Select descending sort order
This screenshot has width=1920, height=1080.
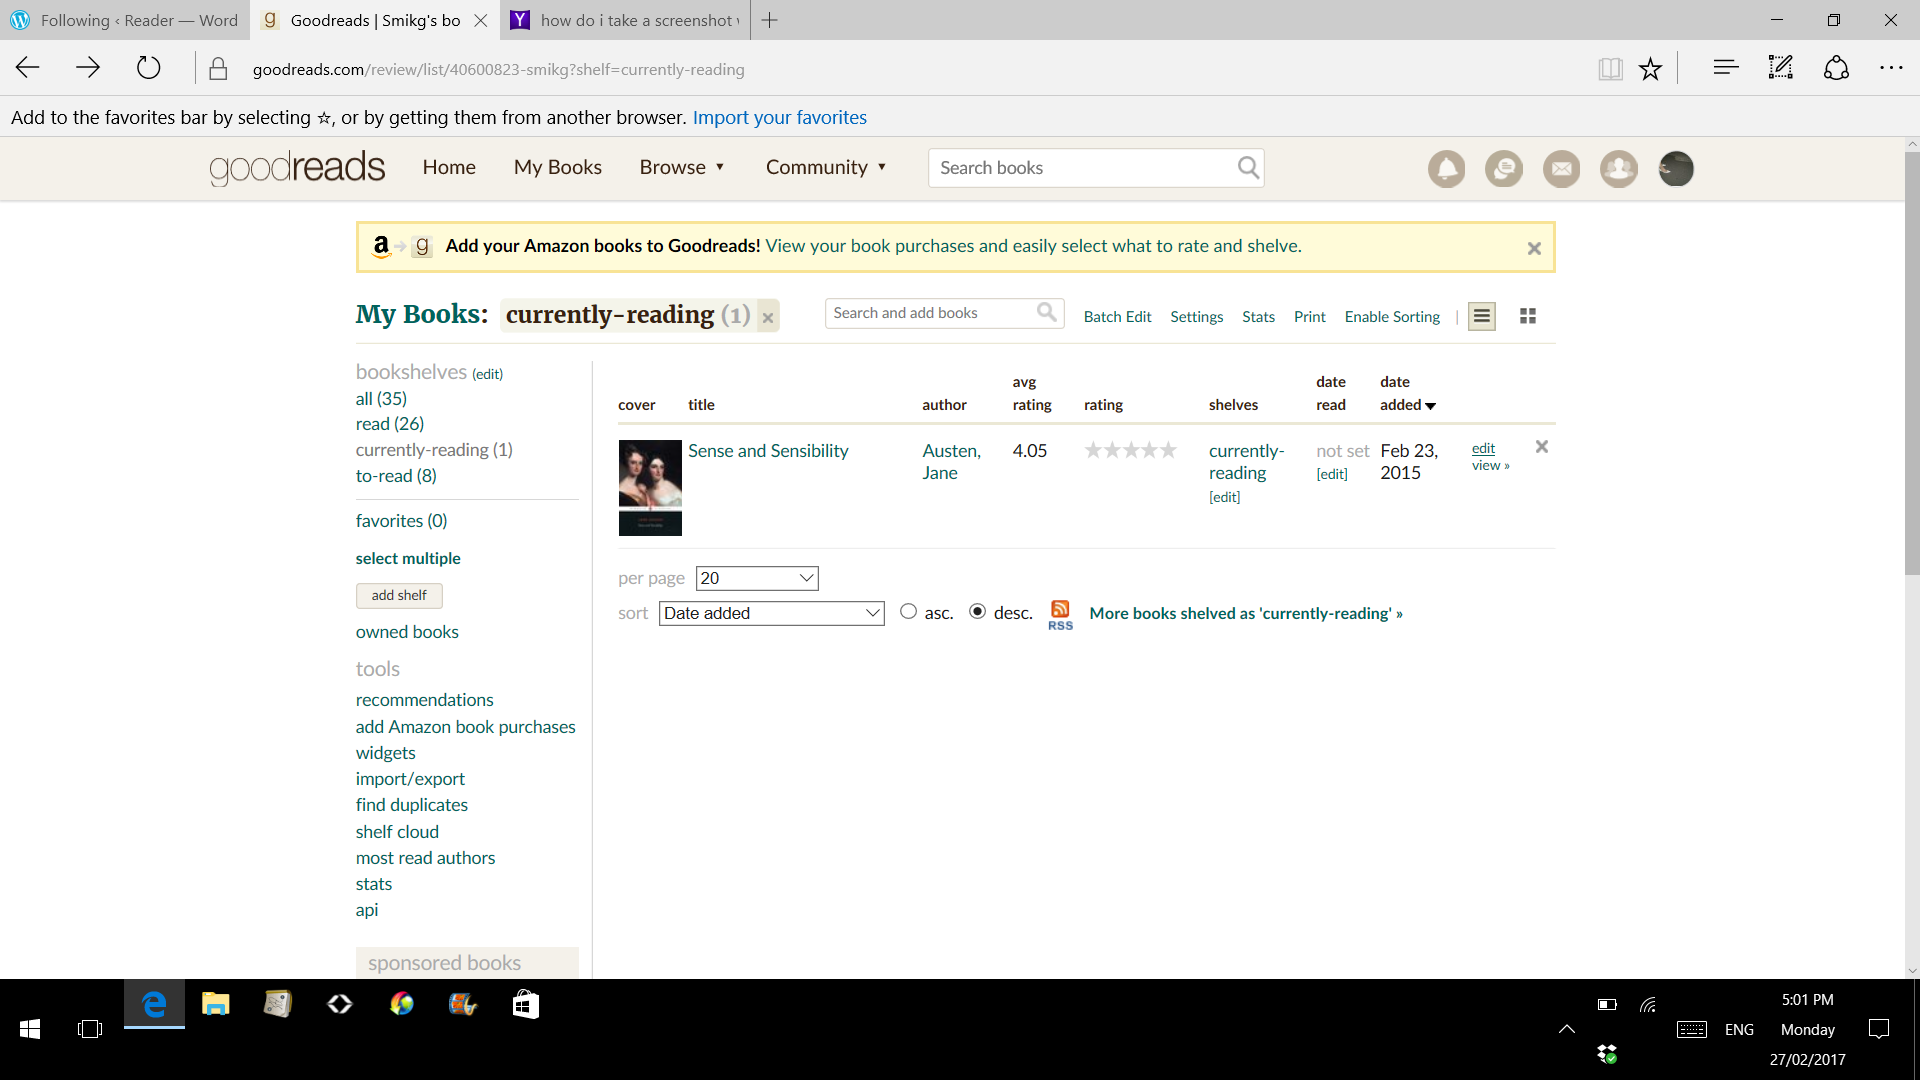coord(977,611)
